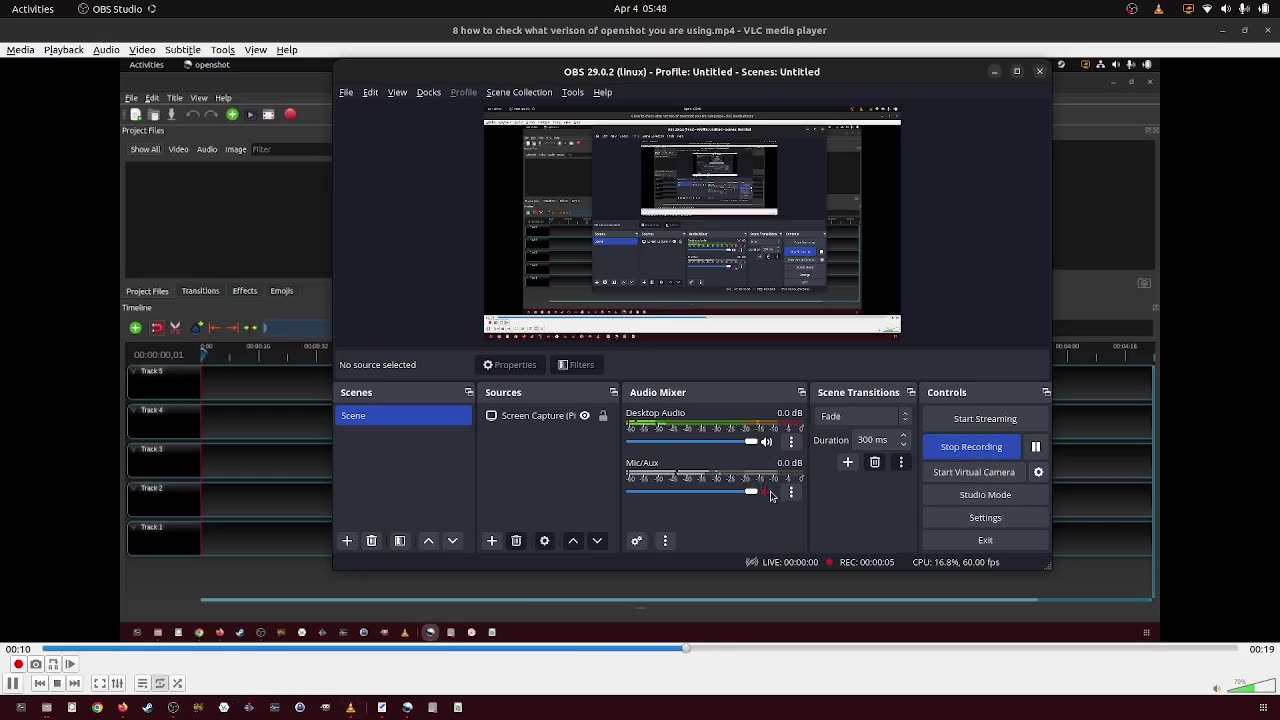
Task: Click Filters button above Sources
Action: (x=576, y=365)
